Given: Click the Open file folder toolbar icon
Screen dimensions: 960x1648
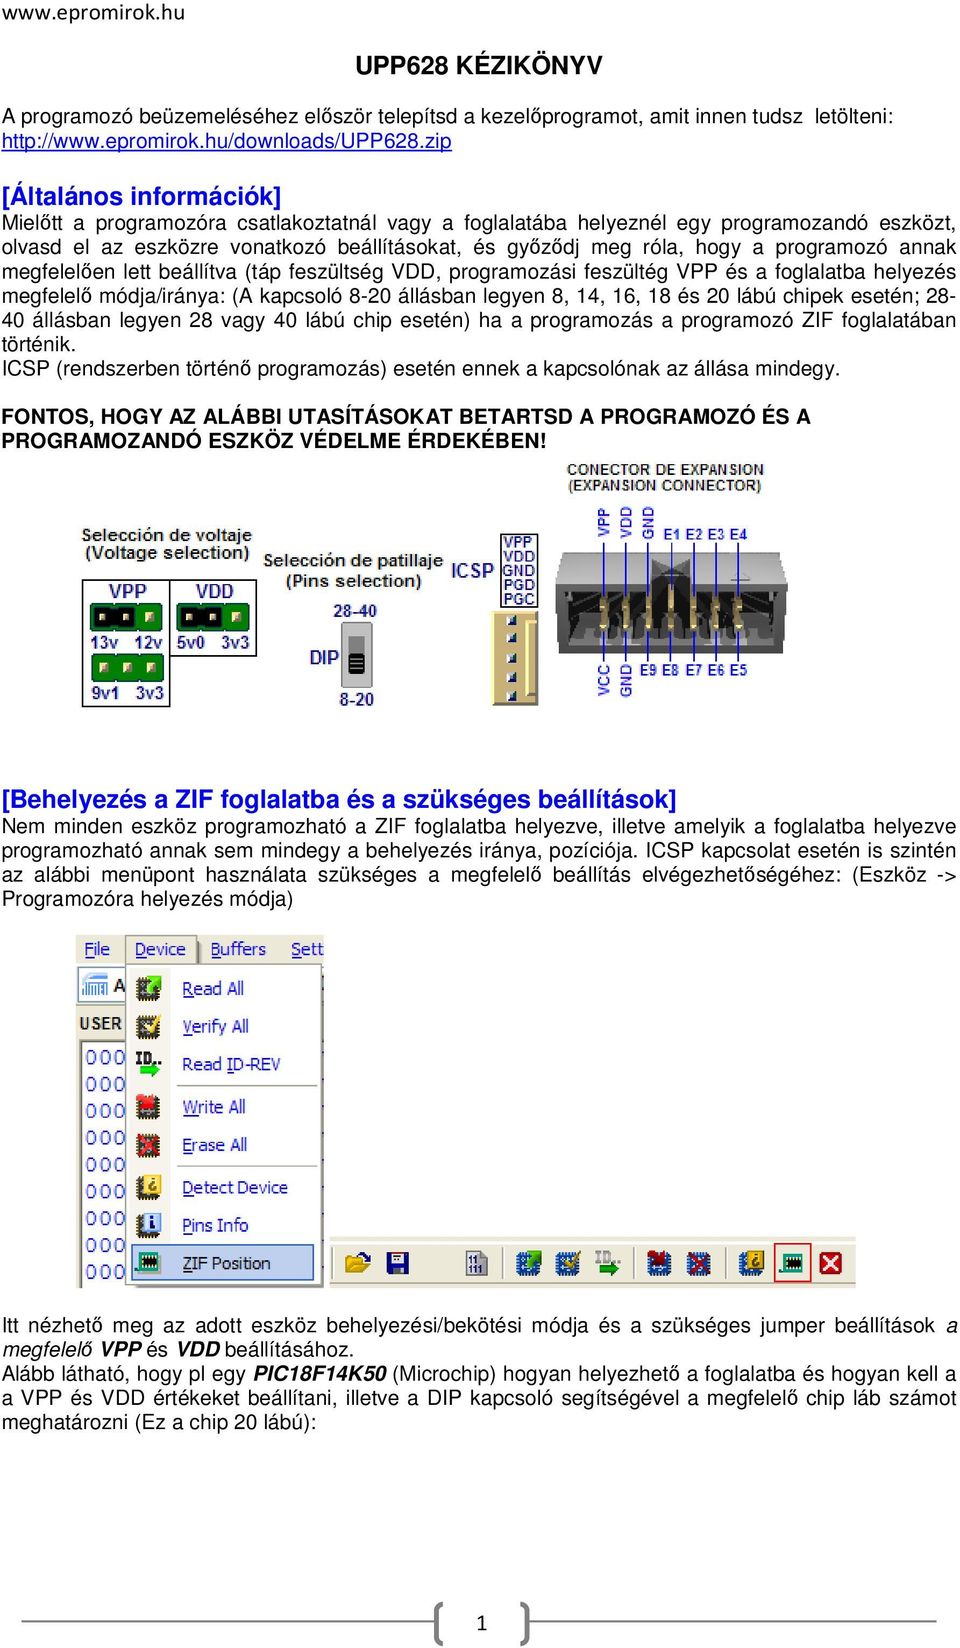Looking at the screenshot, I should [357, 1263].
